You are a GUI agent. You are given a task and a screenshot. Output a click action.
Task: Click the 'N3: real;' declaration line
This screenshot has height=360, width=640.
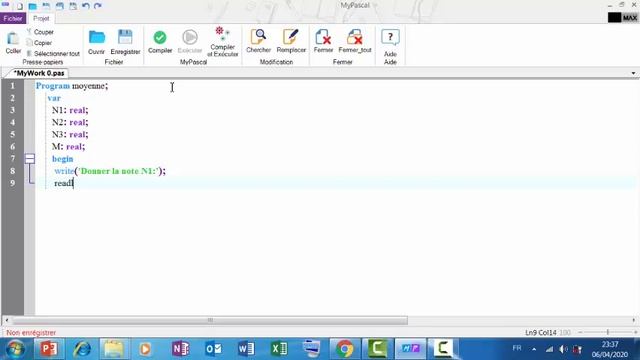pyautogui.click(x=70, y=134)
